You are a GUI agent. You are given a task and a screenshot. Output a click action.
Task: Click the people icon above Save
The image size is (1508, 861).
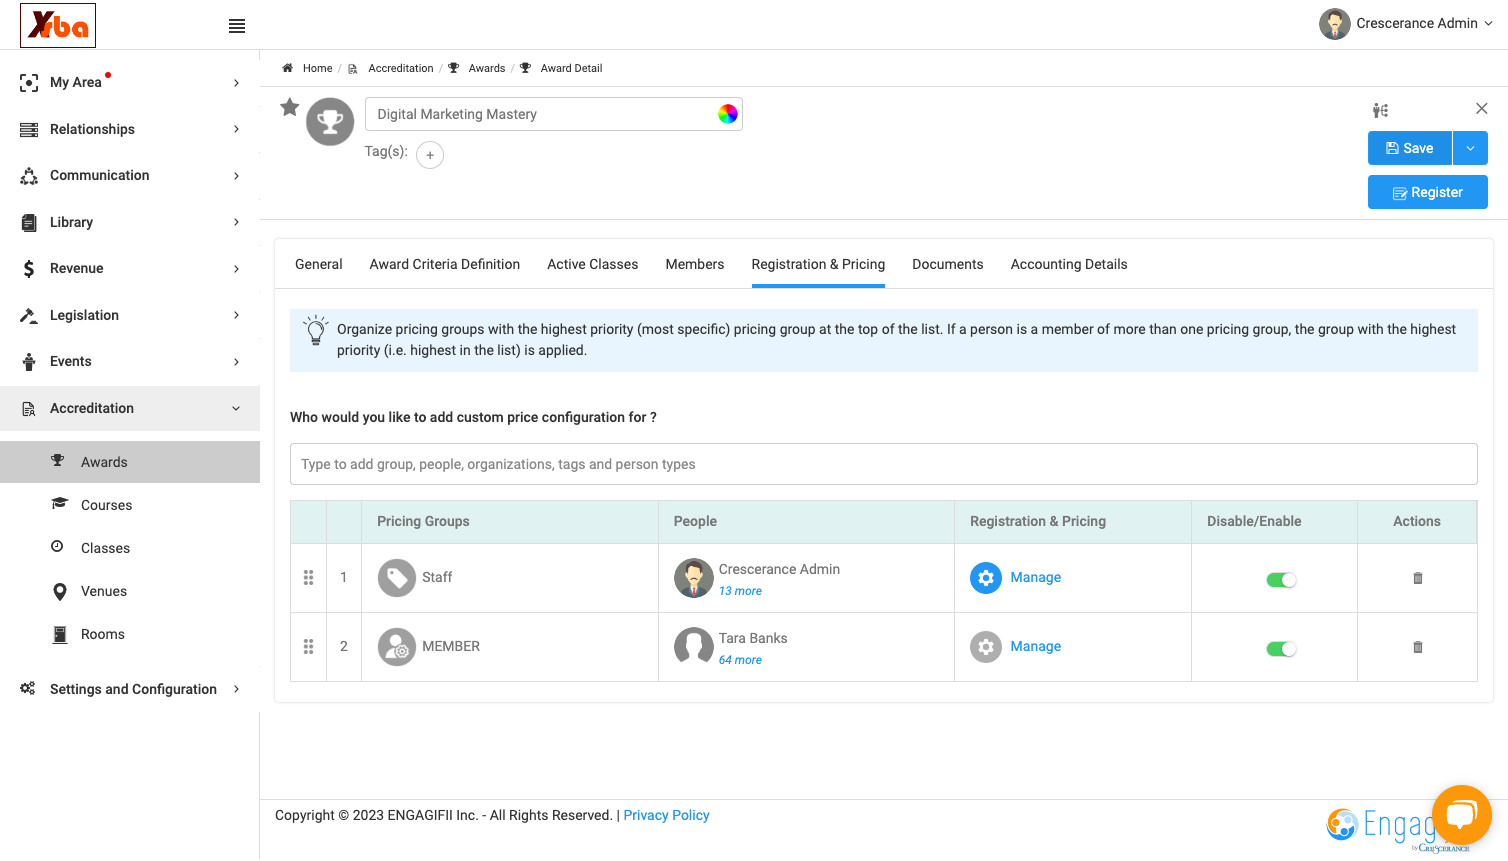(x=1380, y=110)
